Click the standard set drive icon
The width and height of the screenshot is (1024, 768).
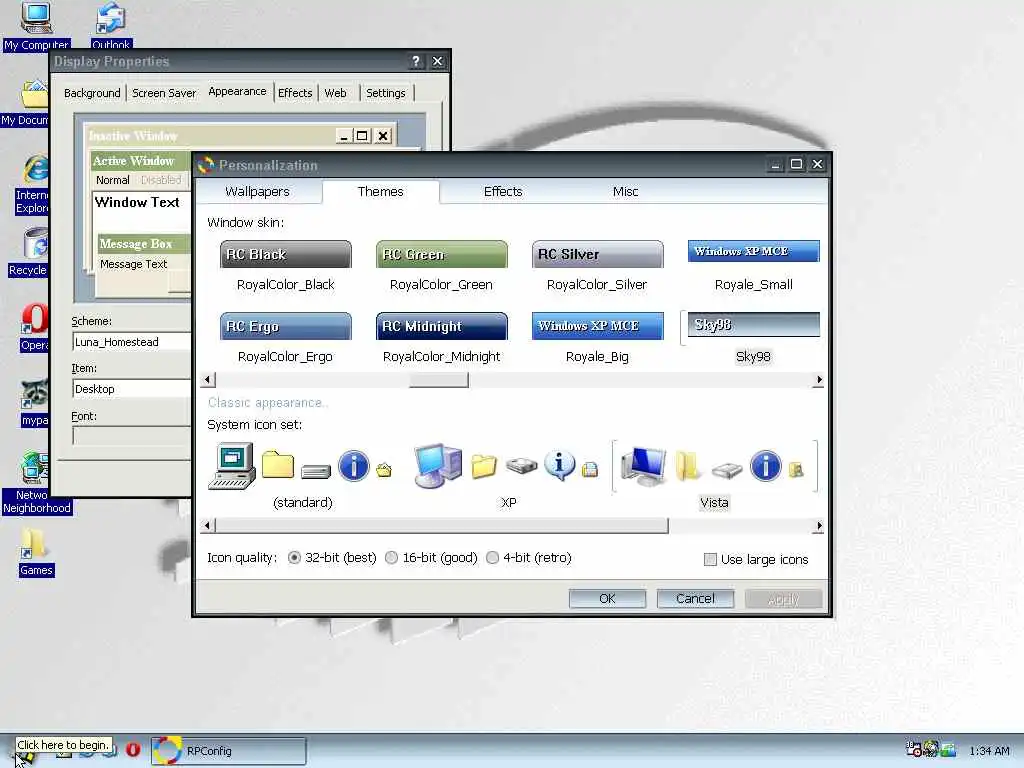(316, 471)
